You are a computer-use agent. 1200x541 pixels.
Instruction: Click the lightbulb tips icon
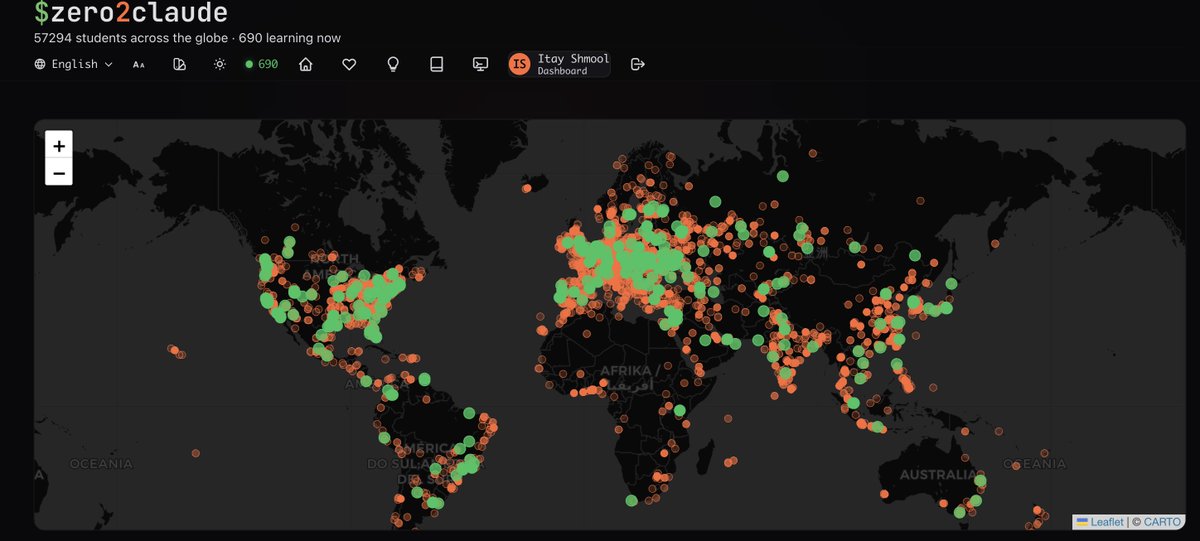(x=393, y=64)
